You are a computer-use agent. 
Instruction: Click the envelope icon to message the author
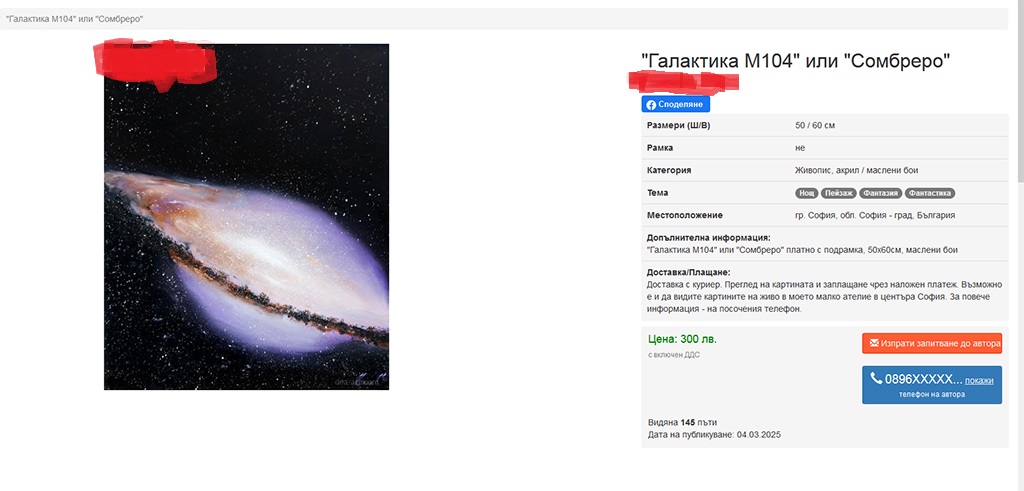pos(874,343)
